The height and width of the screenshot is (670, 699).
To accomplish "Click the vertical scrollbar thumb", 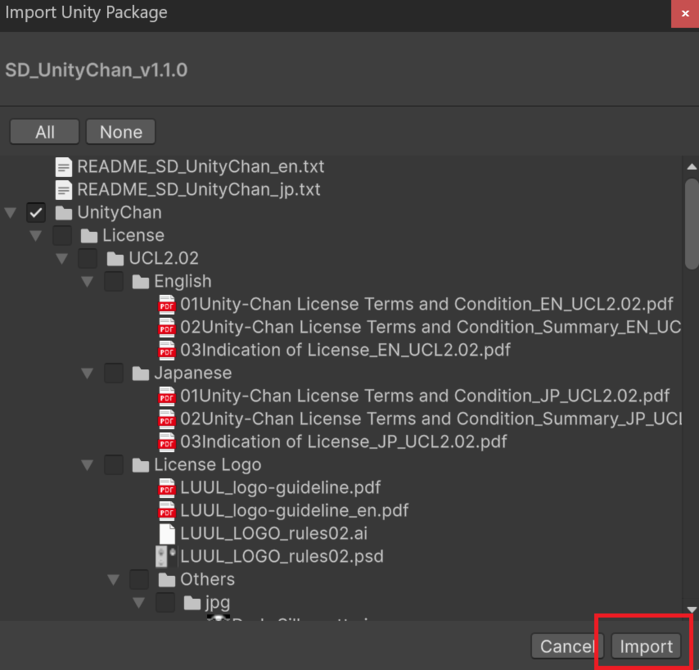I will pyautogui.click(x=692, y=224).
